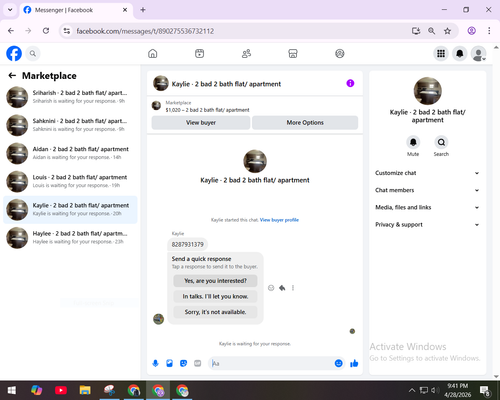Screen dimensions: 500x400
Task: Expand the Customize chat section
Action: pos(427,173)
